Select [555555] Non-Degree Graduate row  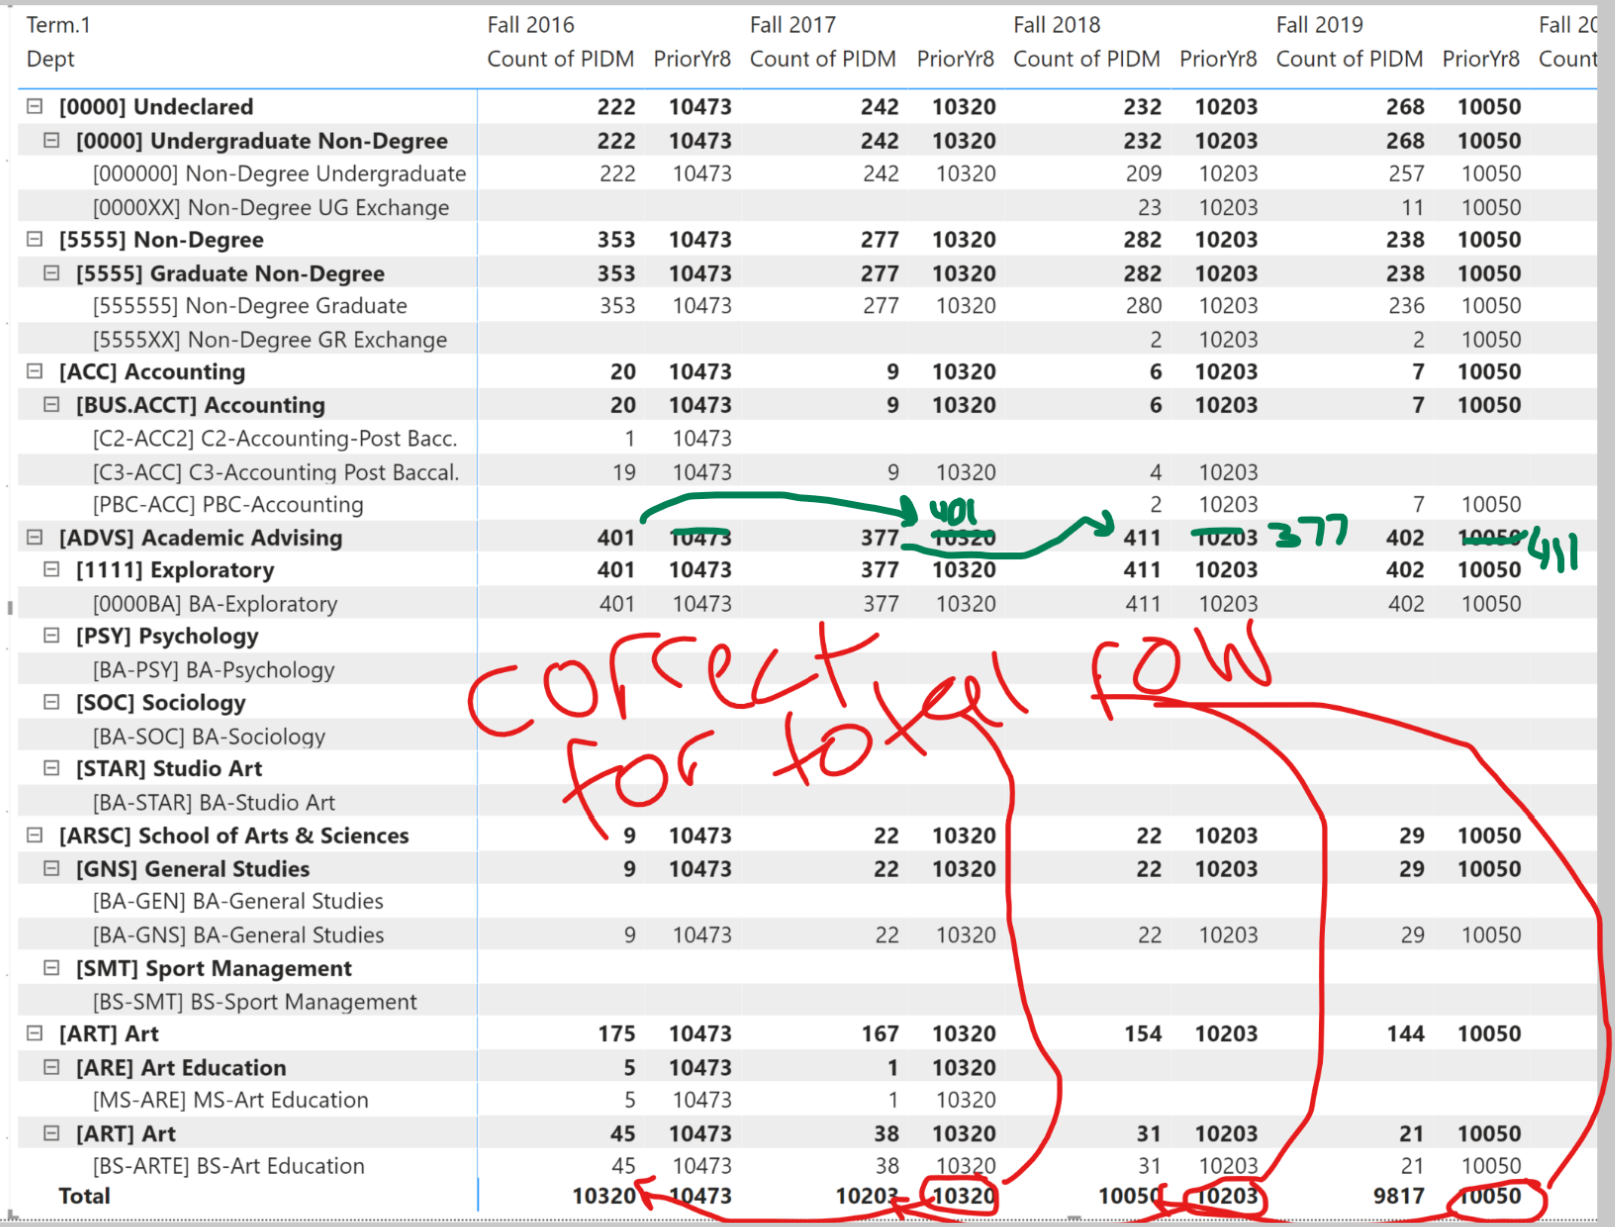click(x=250, y=306)
